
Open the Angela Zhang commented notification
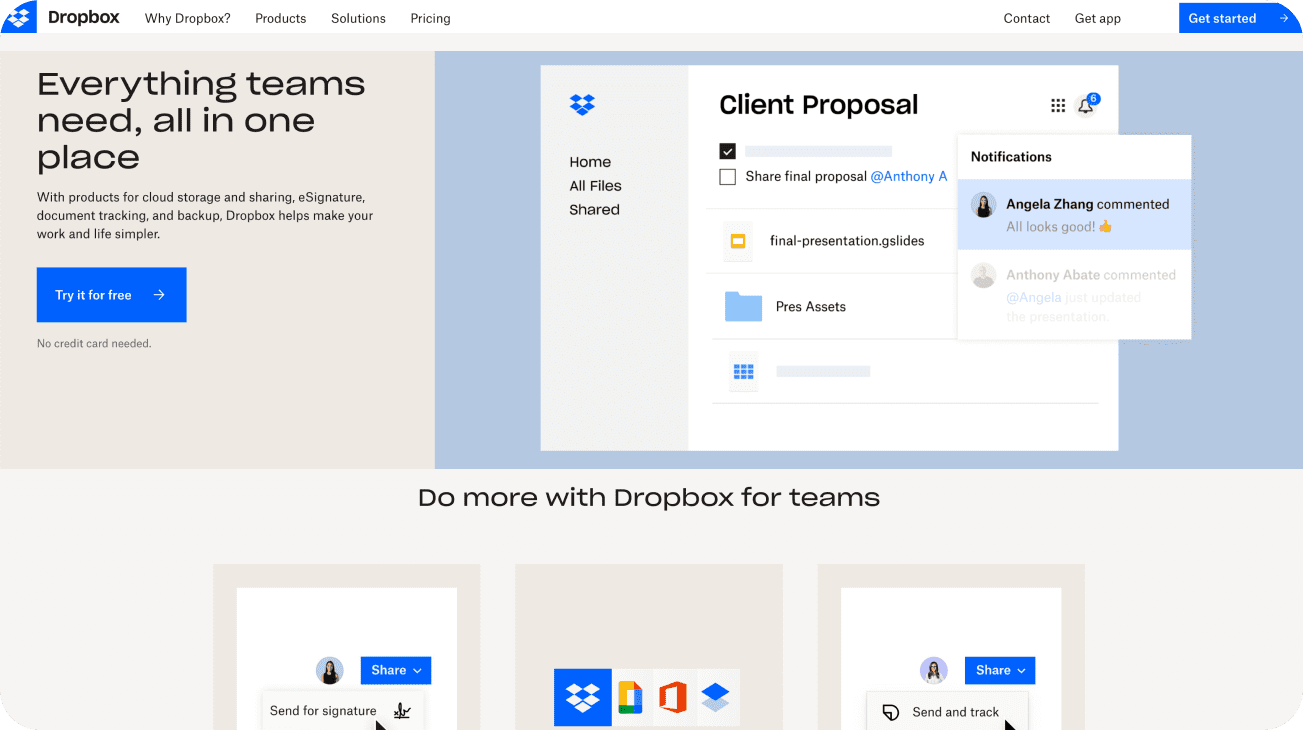[1074, 214]
